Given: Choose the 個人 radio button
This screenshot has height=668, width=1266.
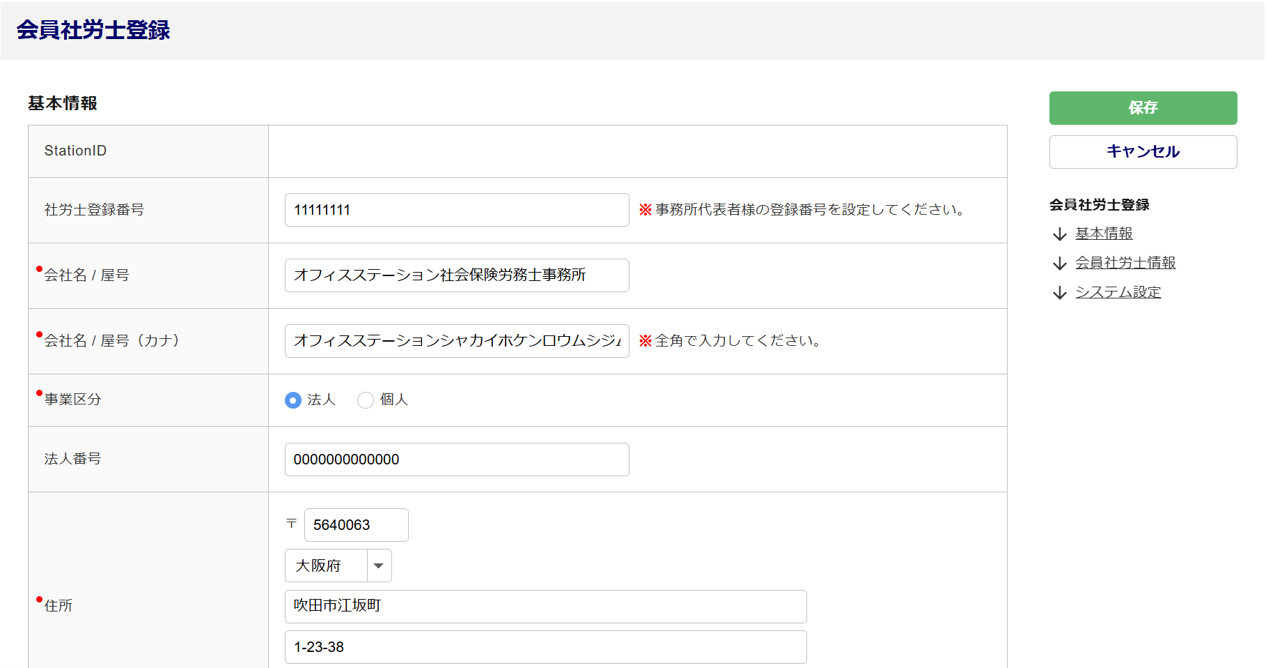Looking at the screenshot, I should pyautogui.click(x=366, y=400).
